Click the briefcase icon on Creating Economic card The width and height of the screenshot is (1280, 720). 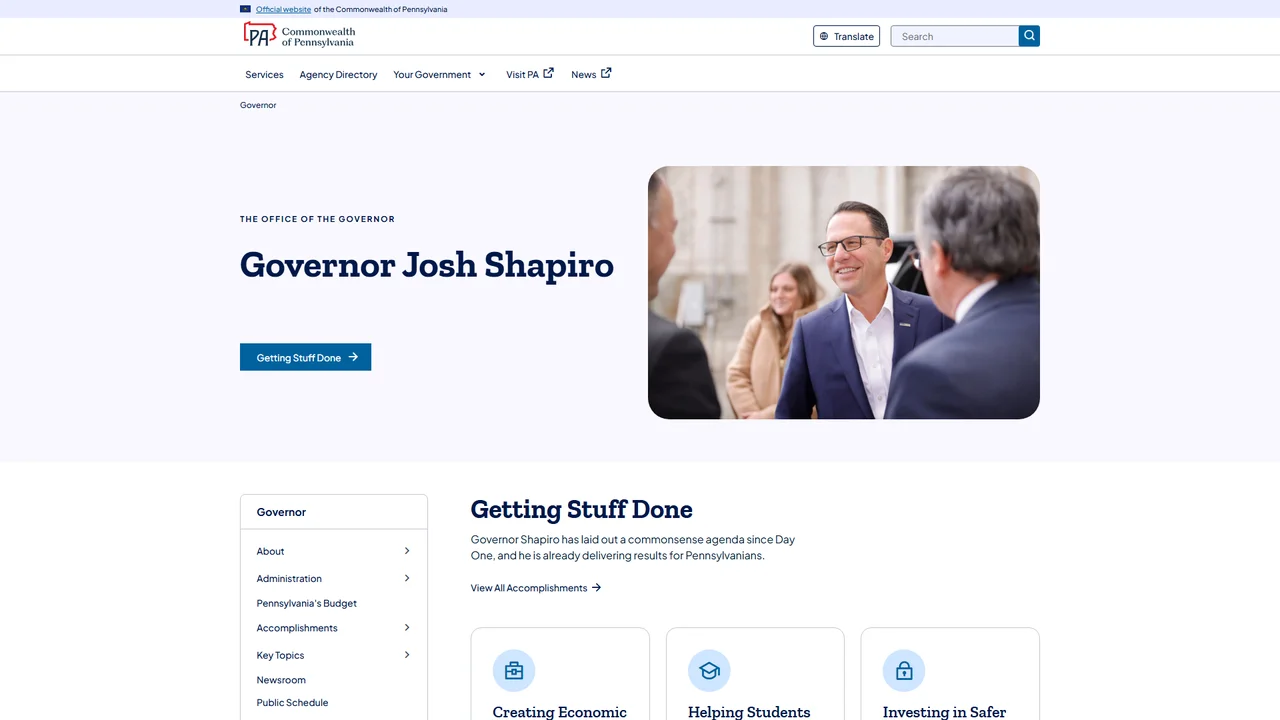tap(514, 671)
